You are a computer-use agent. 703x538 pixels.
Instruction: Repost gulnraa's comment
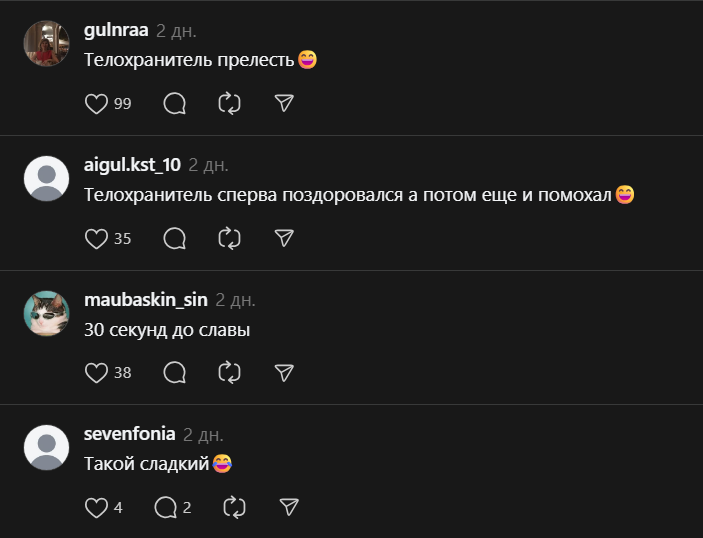[x=229, y=104]
